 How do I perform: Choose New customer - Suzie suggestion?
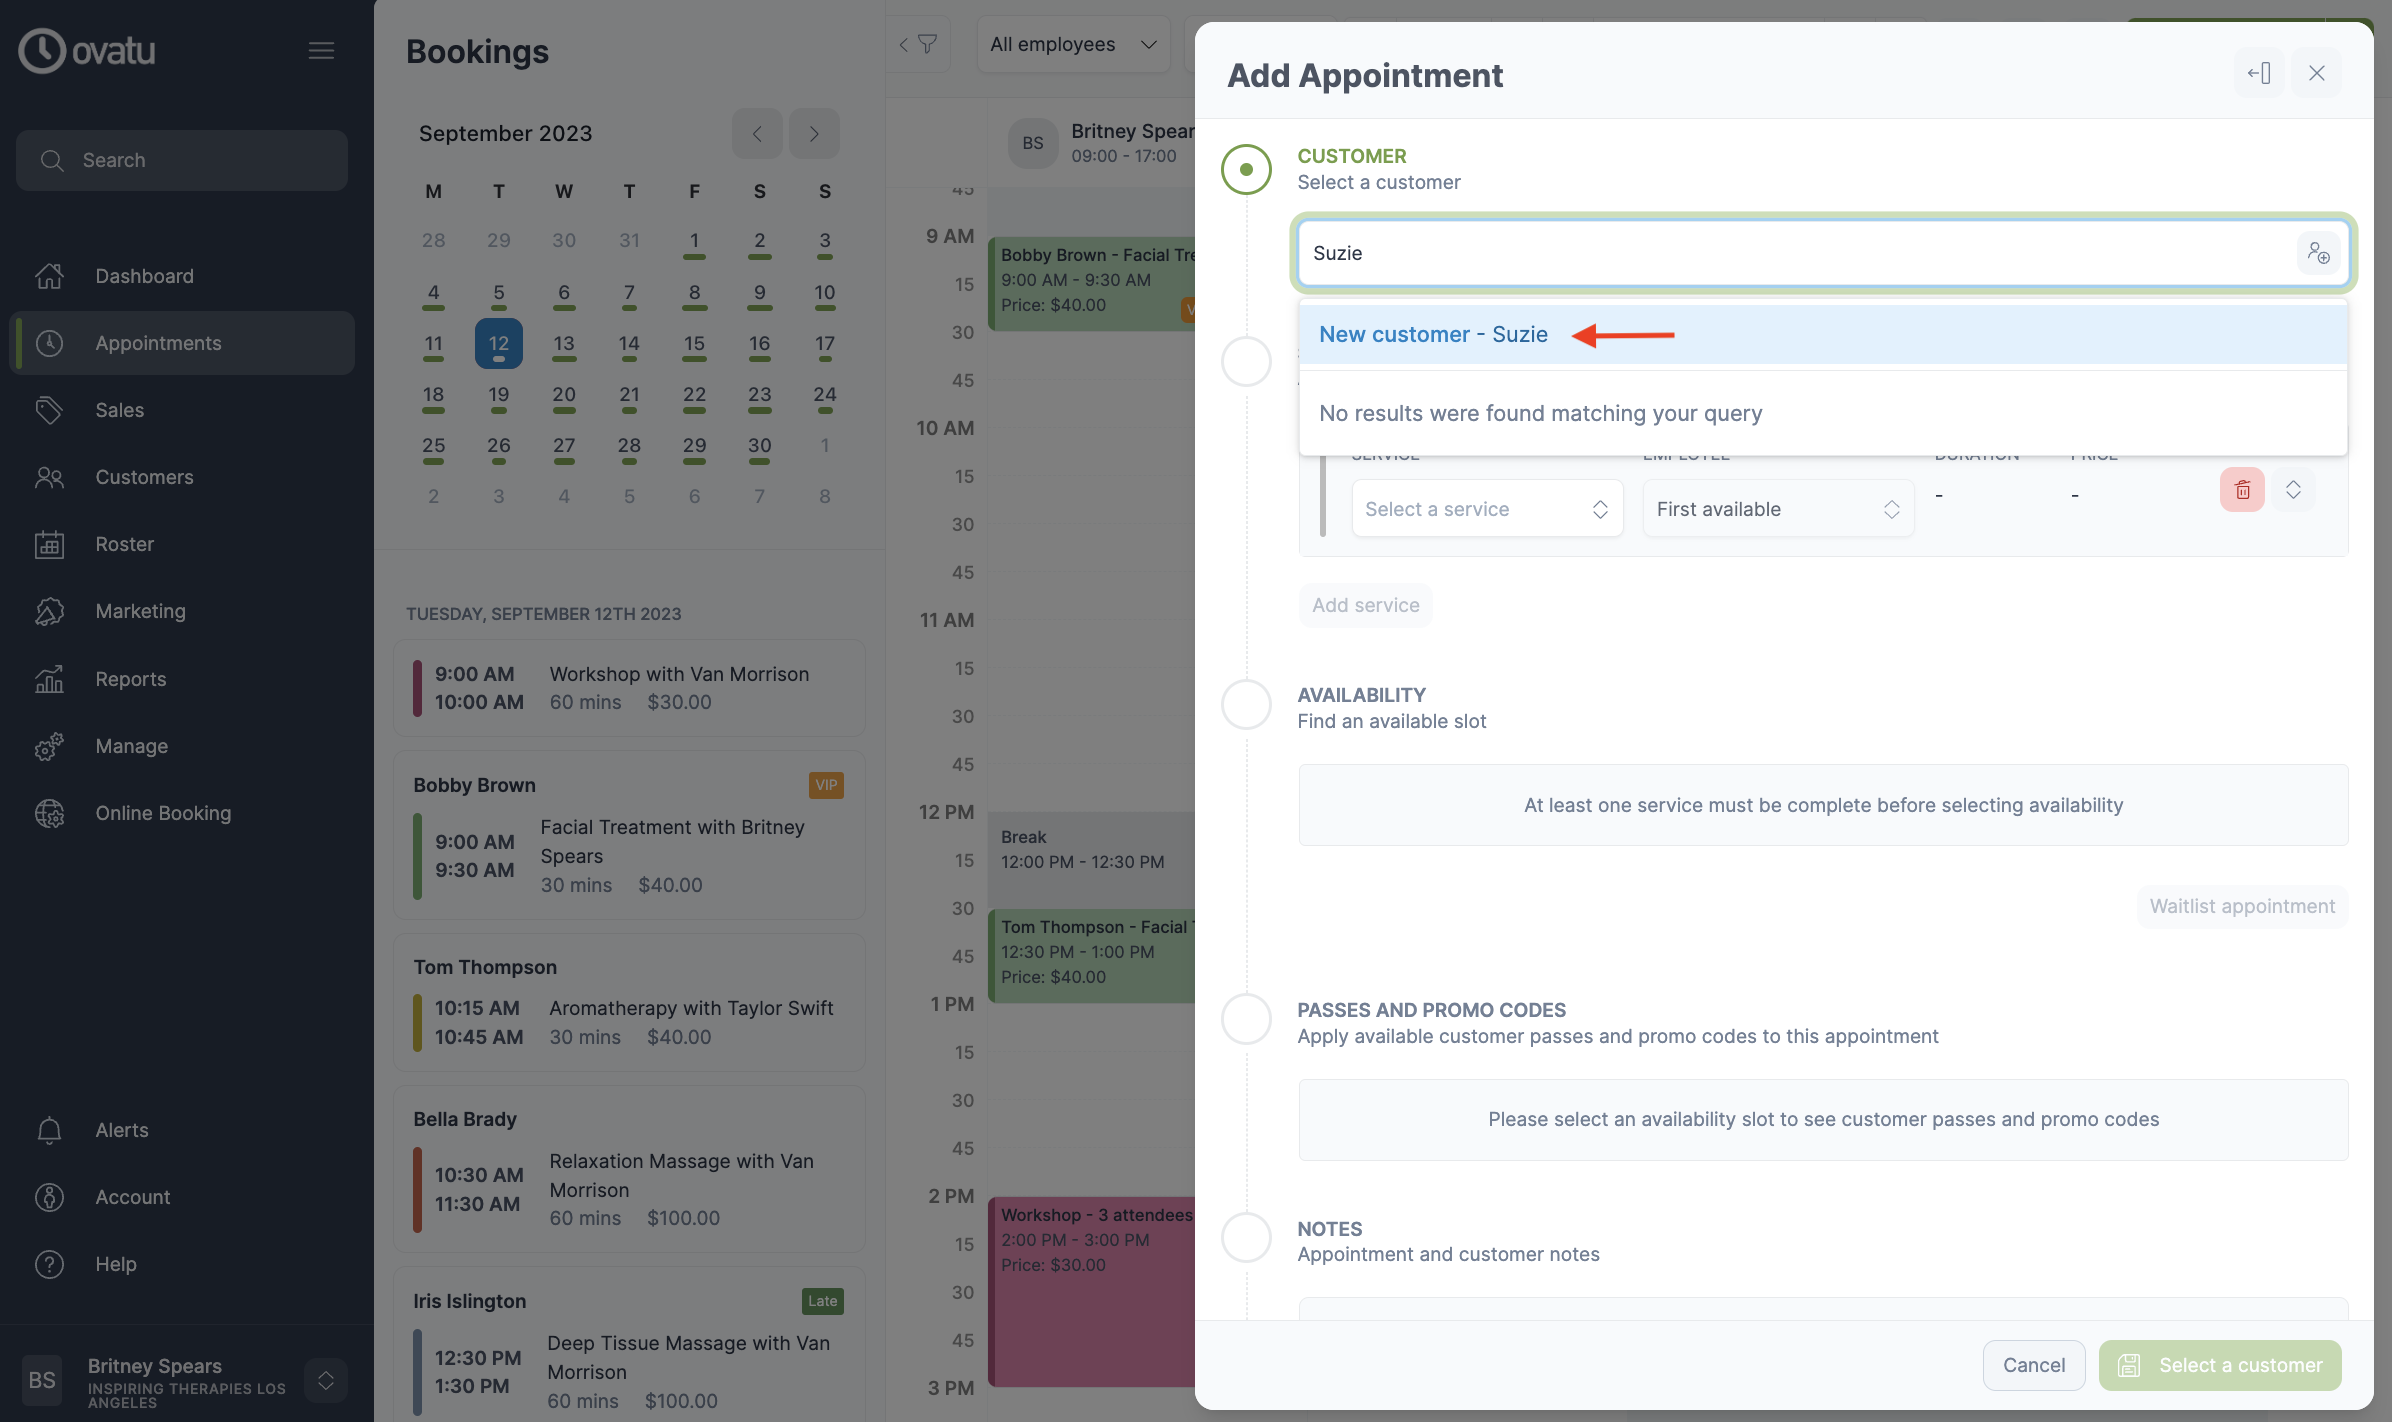tap(1433, 334)
